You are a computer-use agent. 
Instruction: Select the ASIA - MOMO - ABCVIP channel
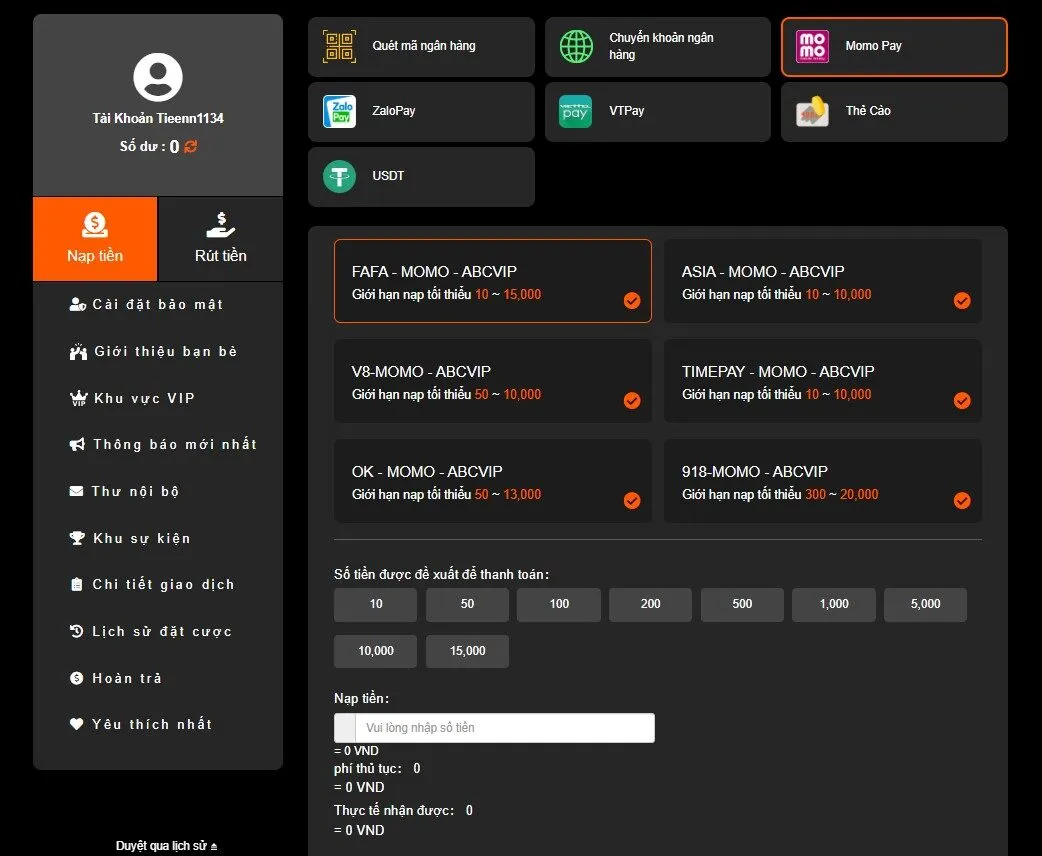click(822, 281)
